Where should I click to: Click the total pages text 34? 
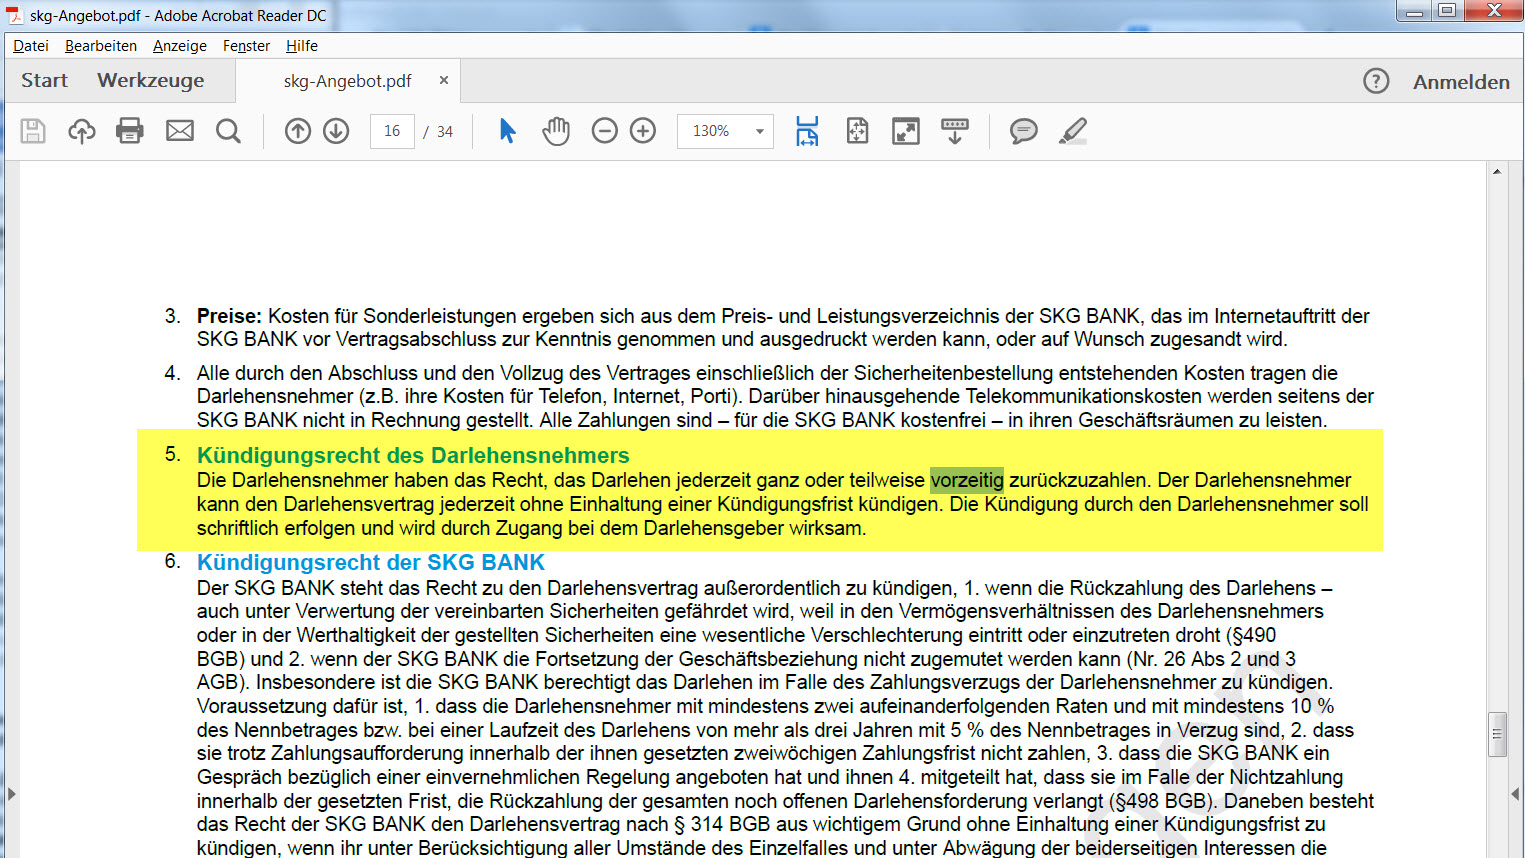pos(445,132)
